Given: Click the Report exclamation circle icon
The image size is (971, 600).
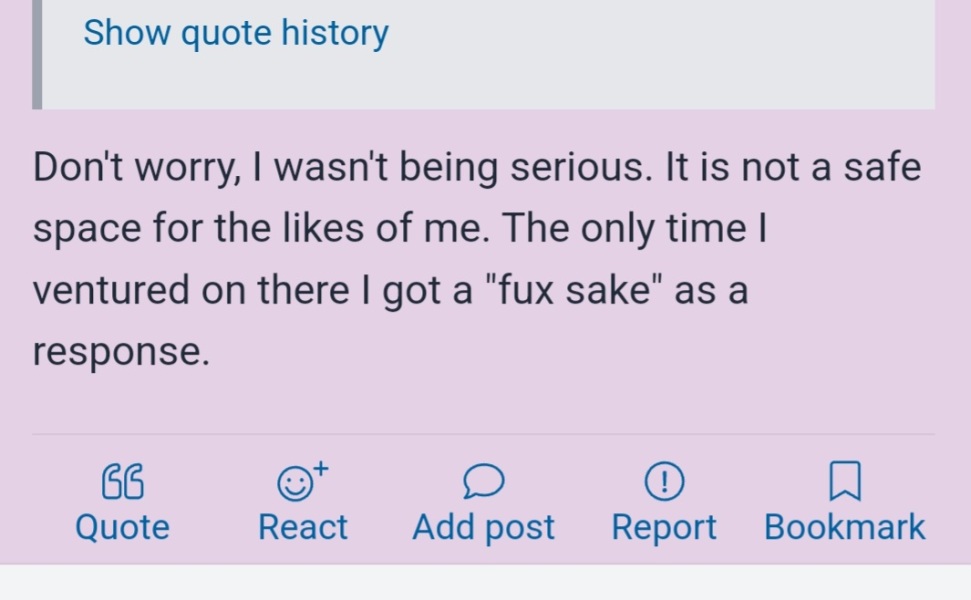Looking at the screenshot, I should pos(664,484).
